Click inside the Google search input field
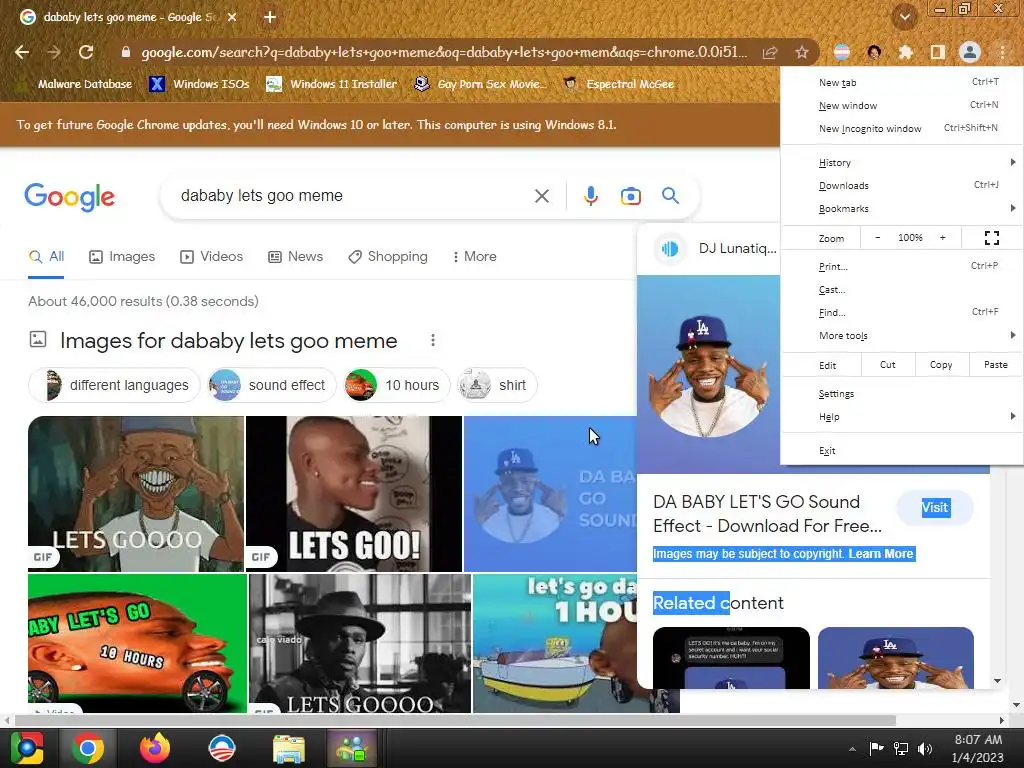The image size is (1024, 768). pyautogui.click(x=353, y=196)
